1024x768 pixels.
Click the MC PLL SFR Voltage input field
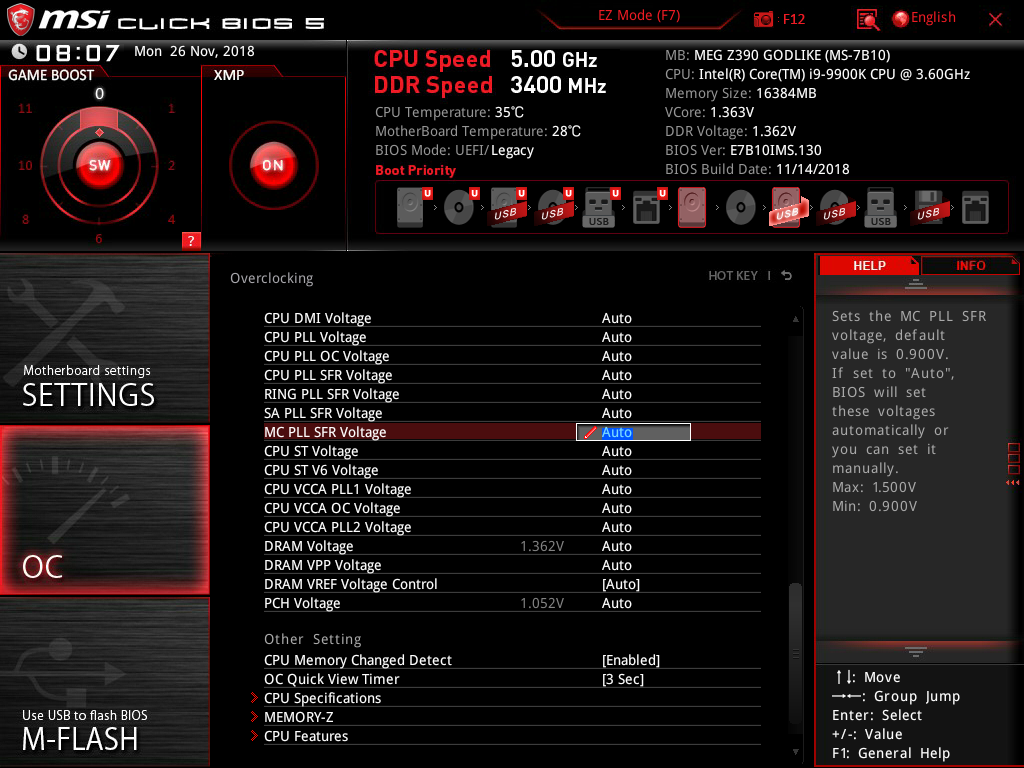click(634, 432)
